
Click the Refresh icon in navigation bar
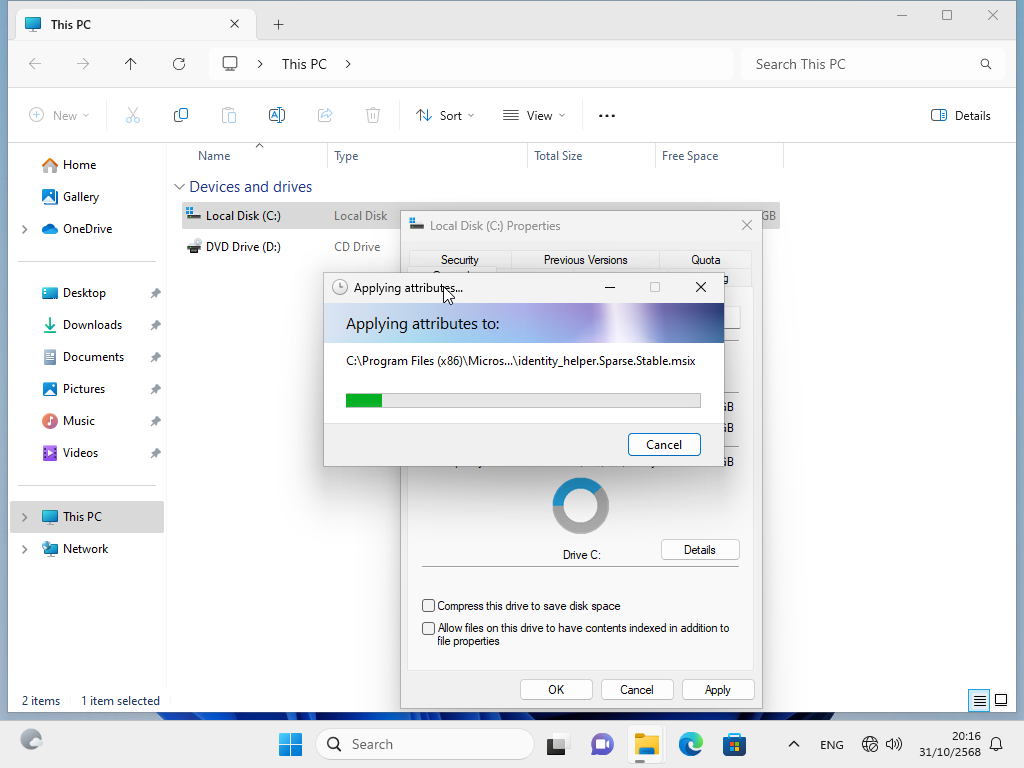pyautogui.click(x=179, y=64)
